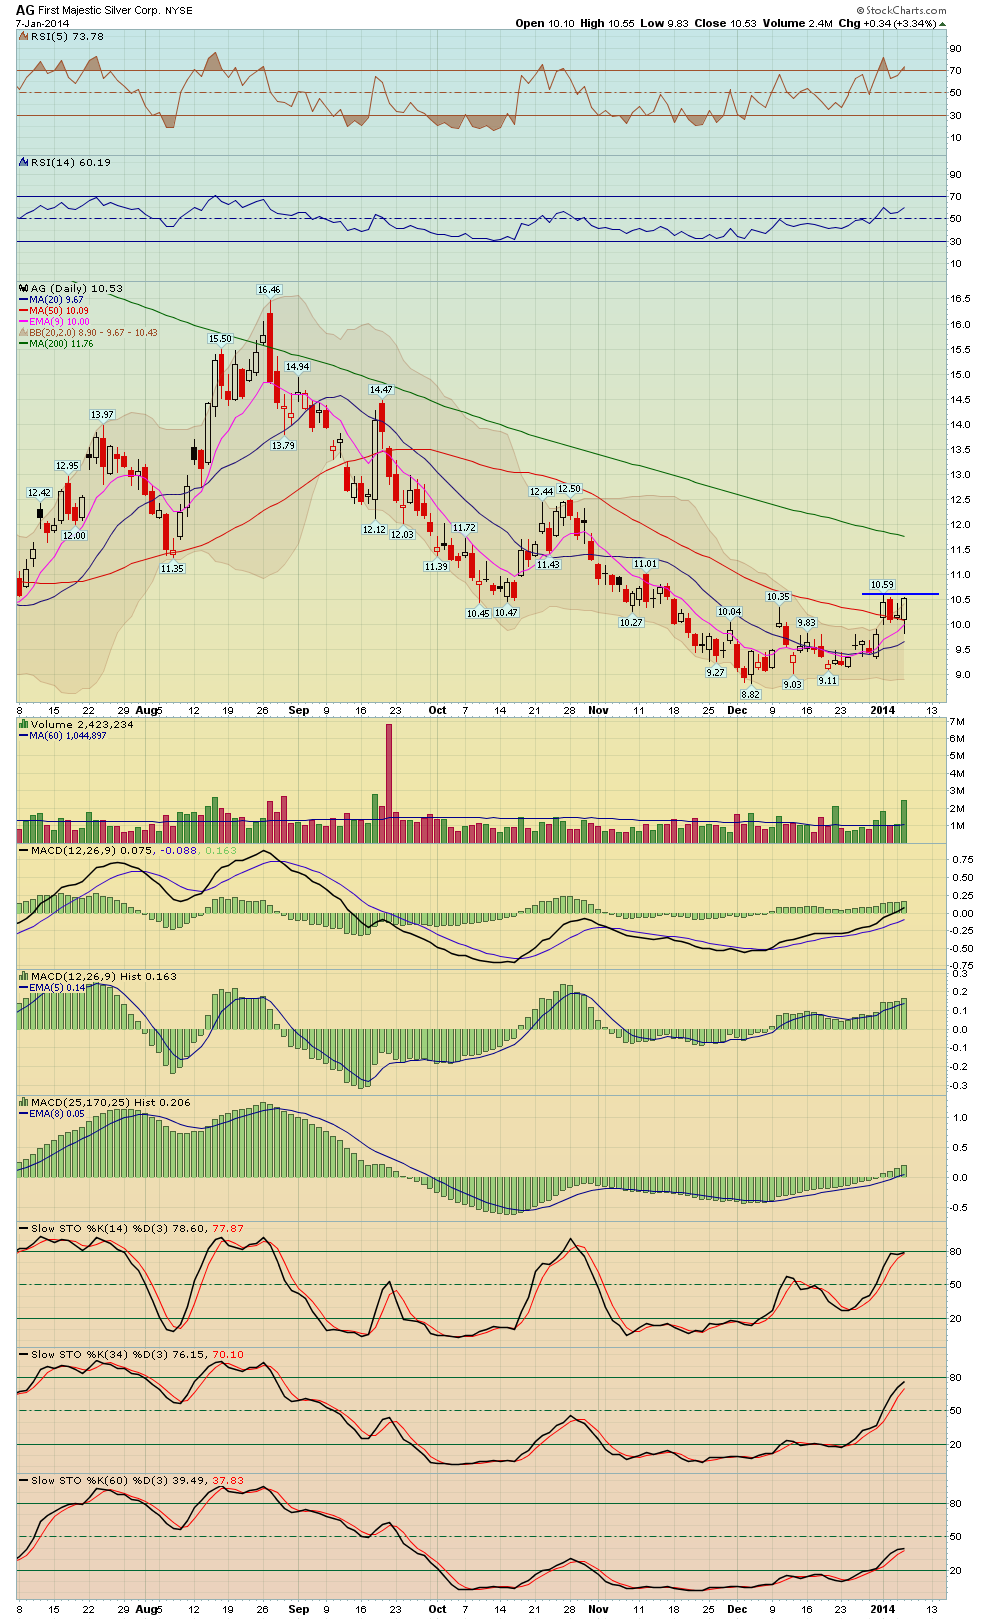Click the tallest red volume spike bar
The height and width of the screenshot is (1620, 990).
389,783
